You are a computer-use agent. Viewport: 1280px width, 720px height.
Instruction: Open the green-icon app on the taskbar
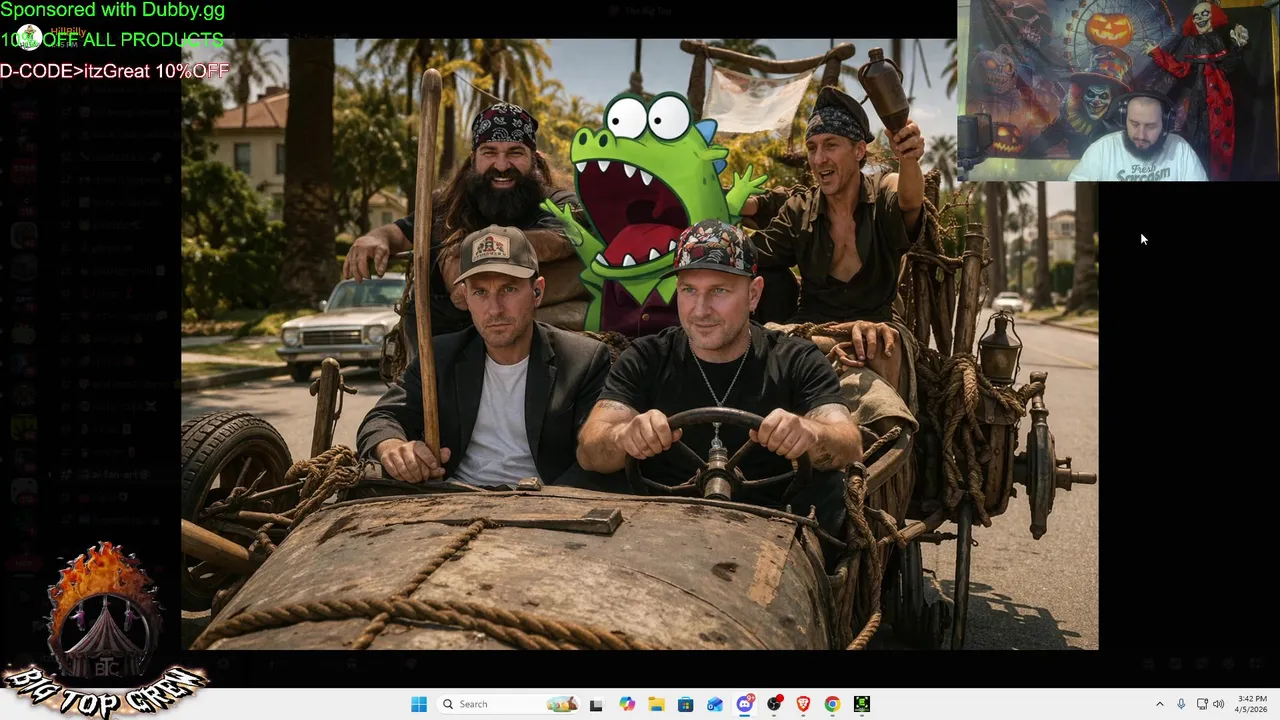(x=862, y=704)
